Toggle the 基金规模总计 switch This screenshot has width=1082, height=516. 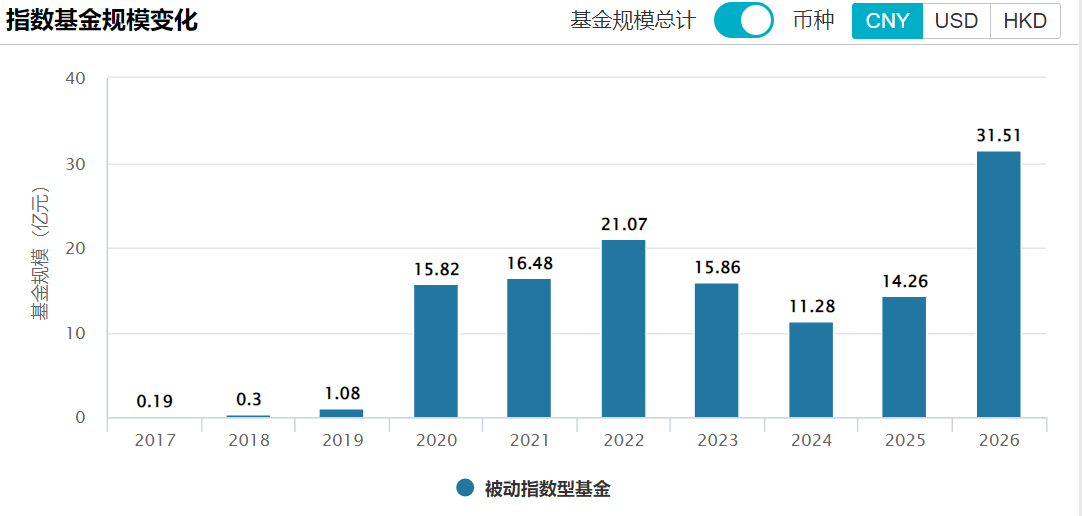tap(743, 20)
